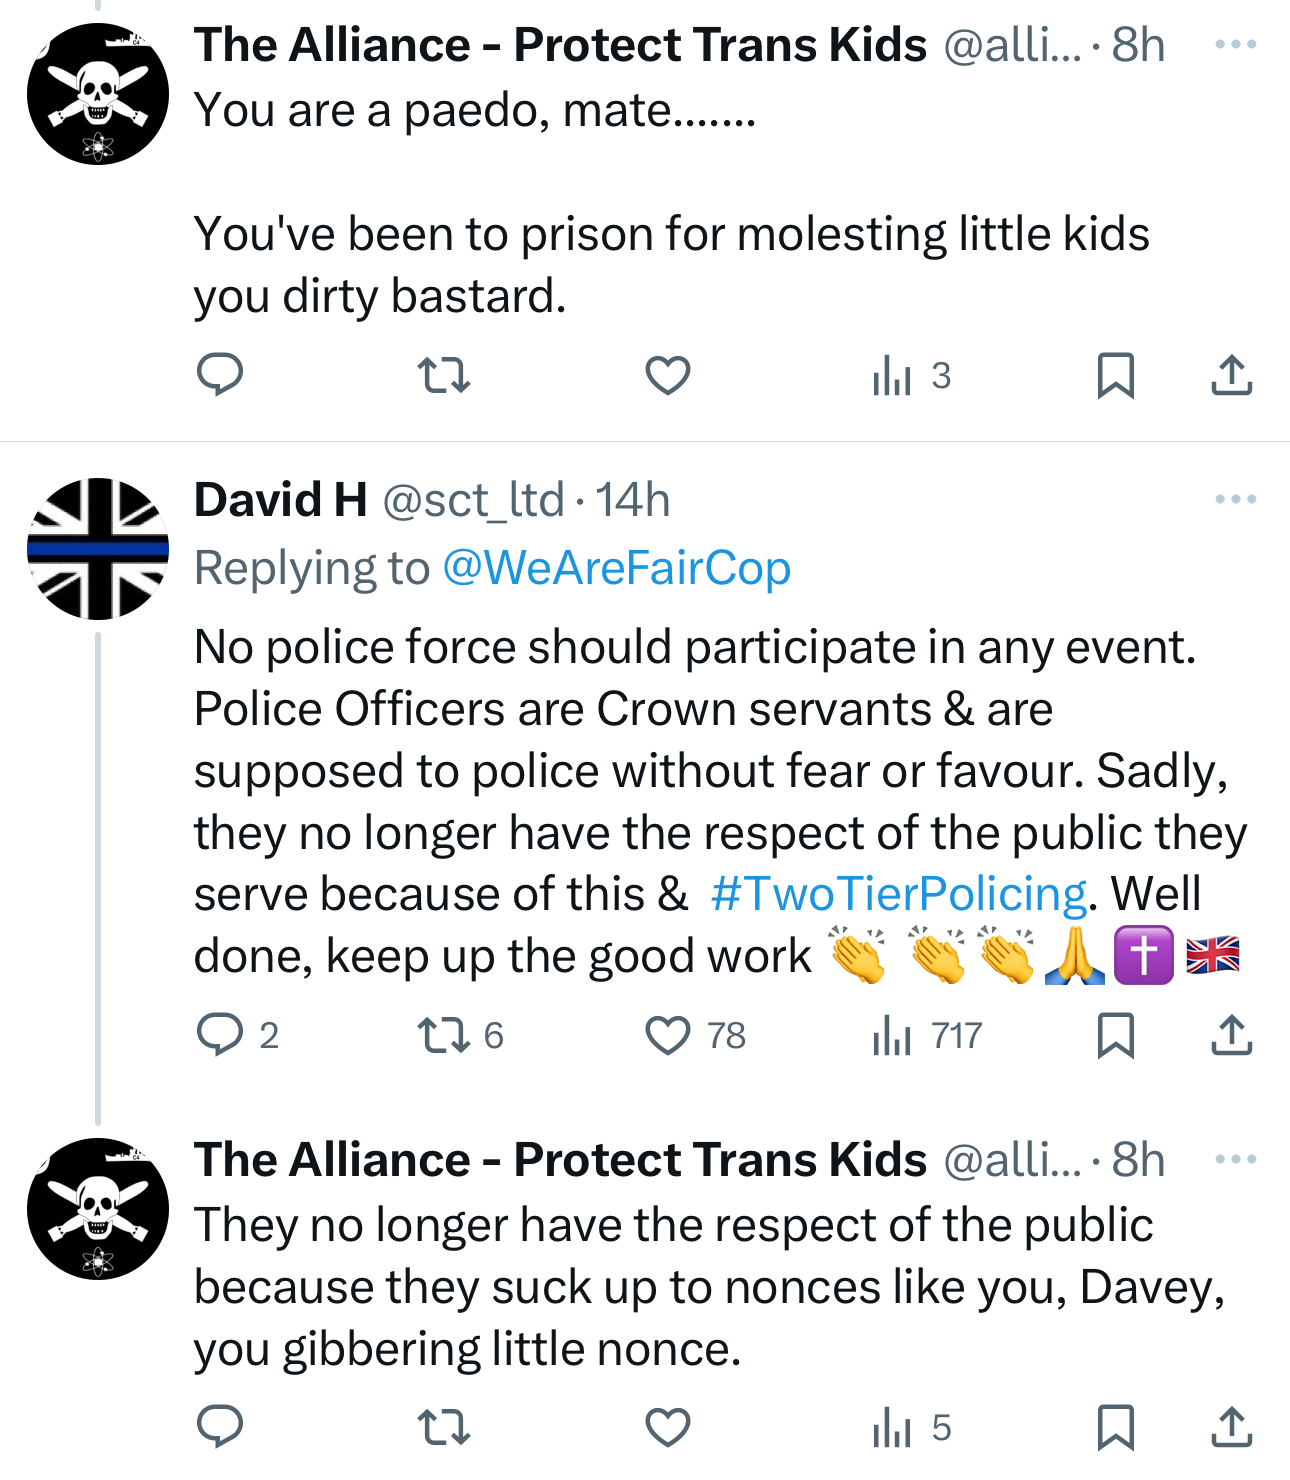Reply to the bottom Alliance tweet
Screen dimensions: 1290x1480
(220, 1427)
